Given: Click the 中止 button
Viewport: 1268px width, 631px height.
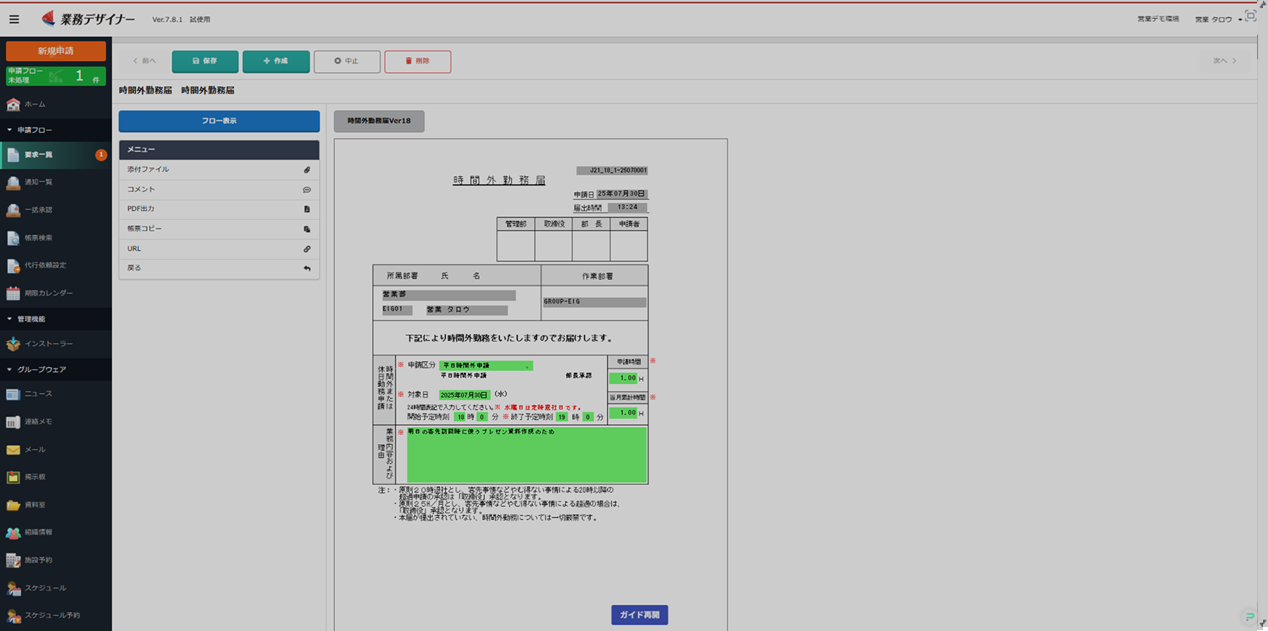Looking at the screenshot, I should (x=347, y=61).
